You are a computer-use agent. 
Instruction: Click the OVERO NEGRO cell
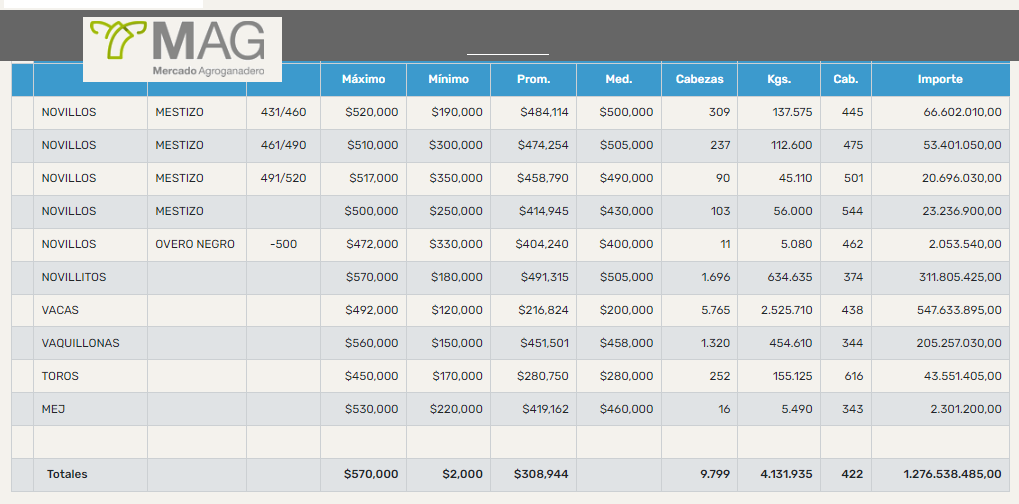pos(195,244)
